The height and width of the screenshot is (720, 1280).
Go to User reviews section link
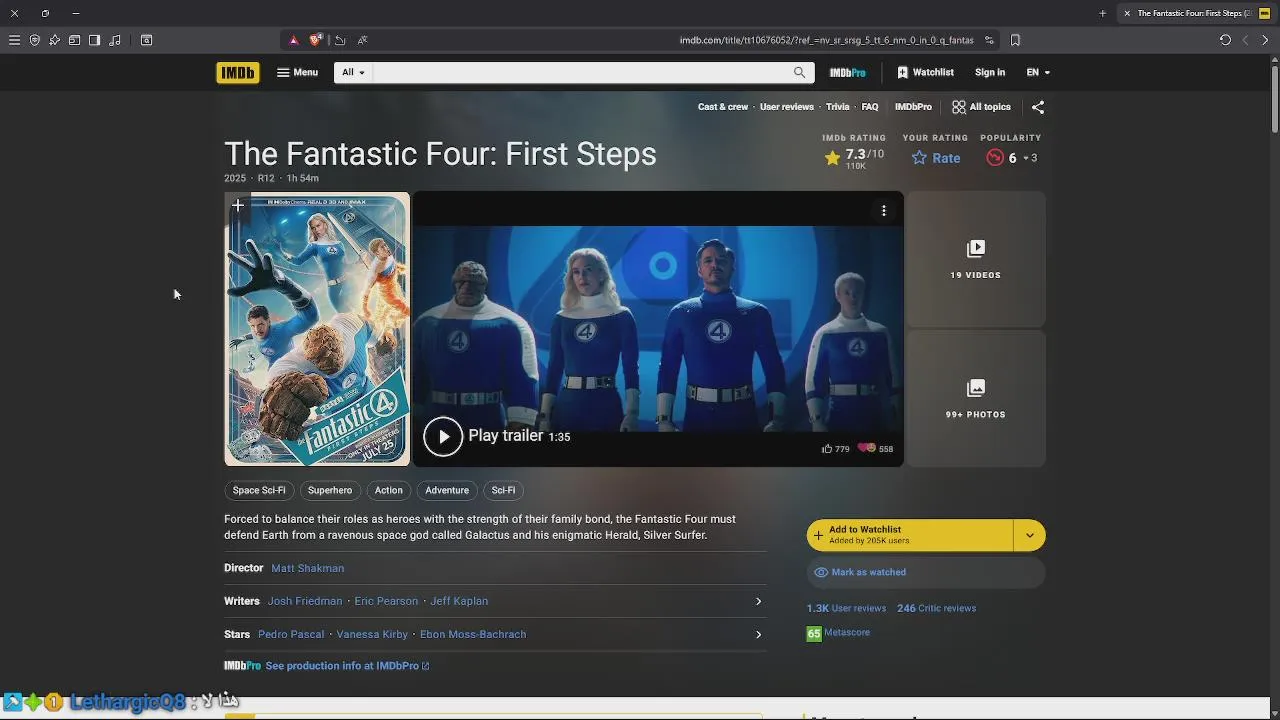(x=787, y=107)
